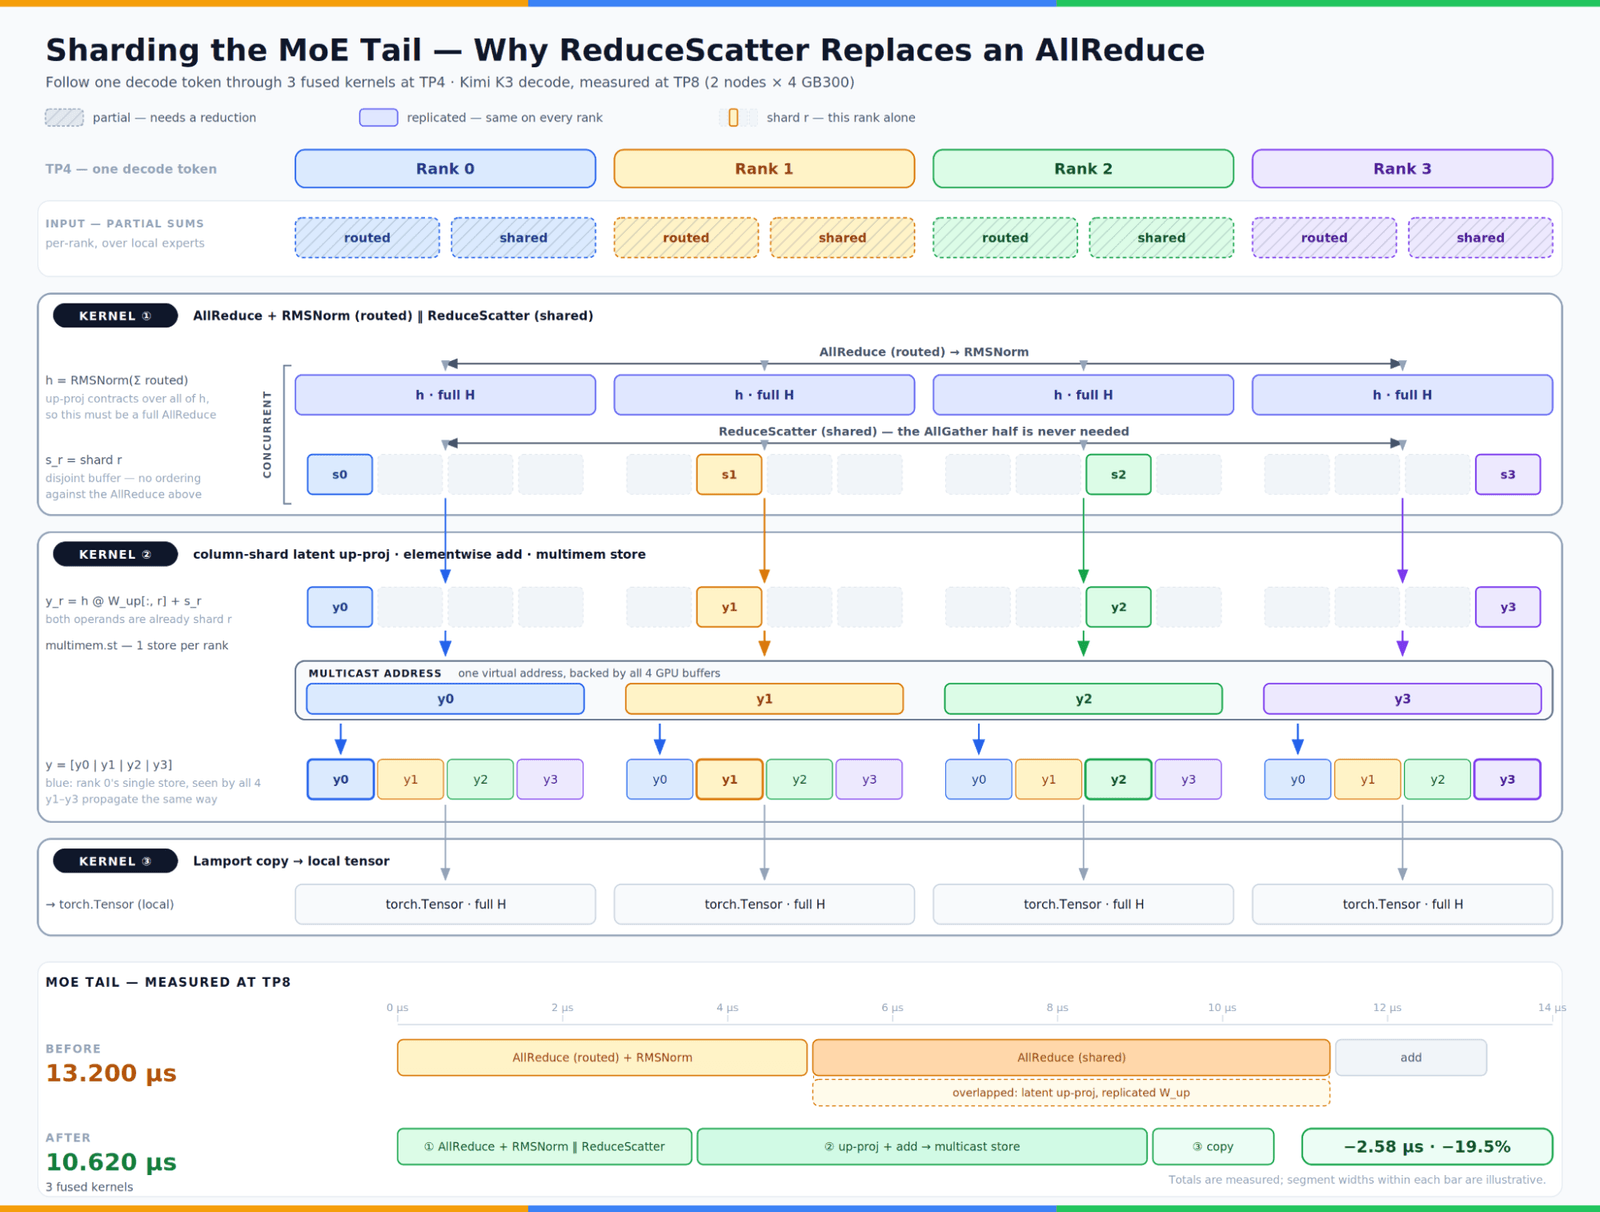Click the KERNEL ② badge
Viewport: 1600px width, 1212px height.
point(115,554)
